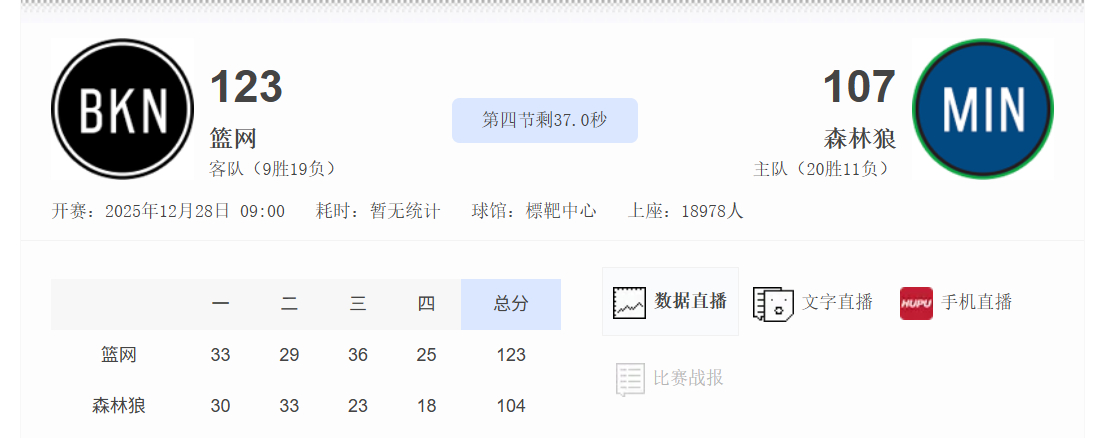The image size is (1107, 438).
Task: Click the 森林狼 team name under 107
Action: point(860,138)
